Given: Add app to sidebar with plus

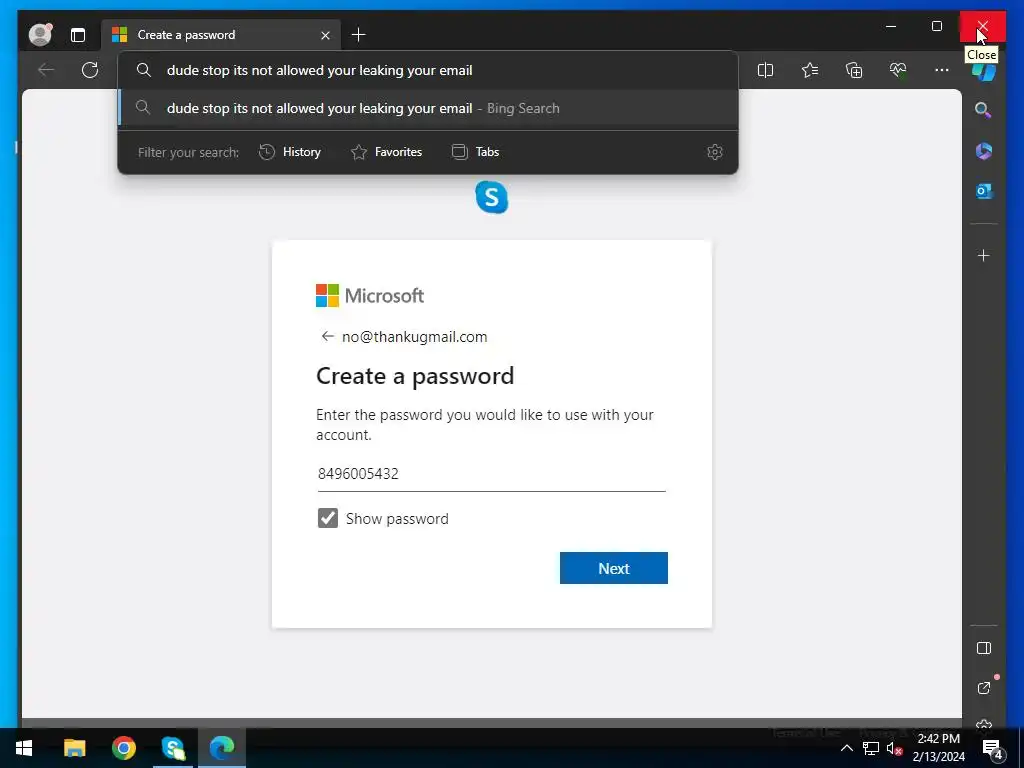Looking at the screenshot, I should pos(984,255).
